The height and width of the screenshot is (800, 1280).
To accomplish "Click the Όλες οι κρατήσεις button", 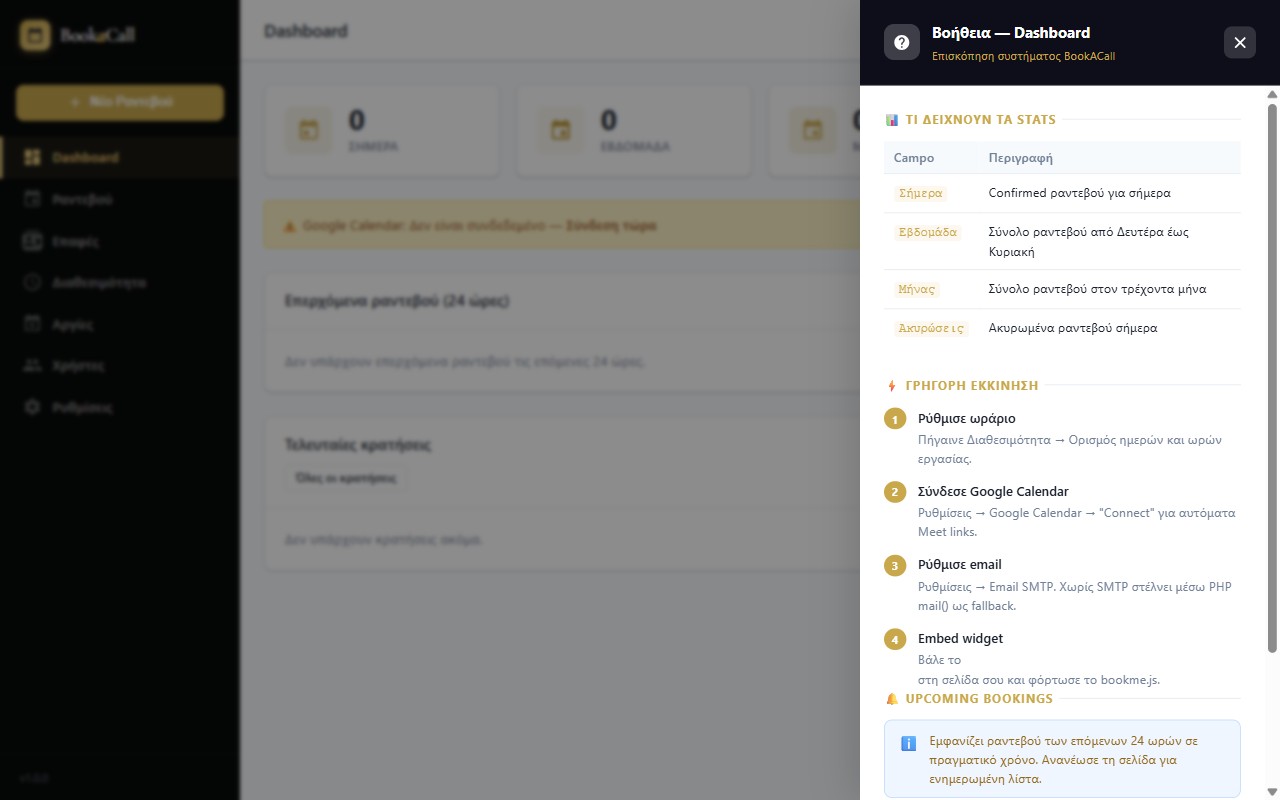I will [x=345, y=478].
